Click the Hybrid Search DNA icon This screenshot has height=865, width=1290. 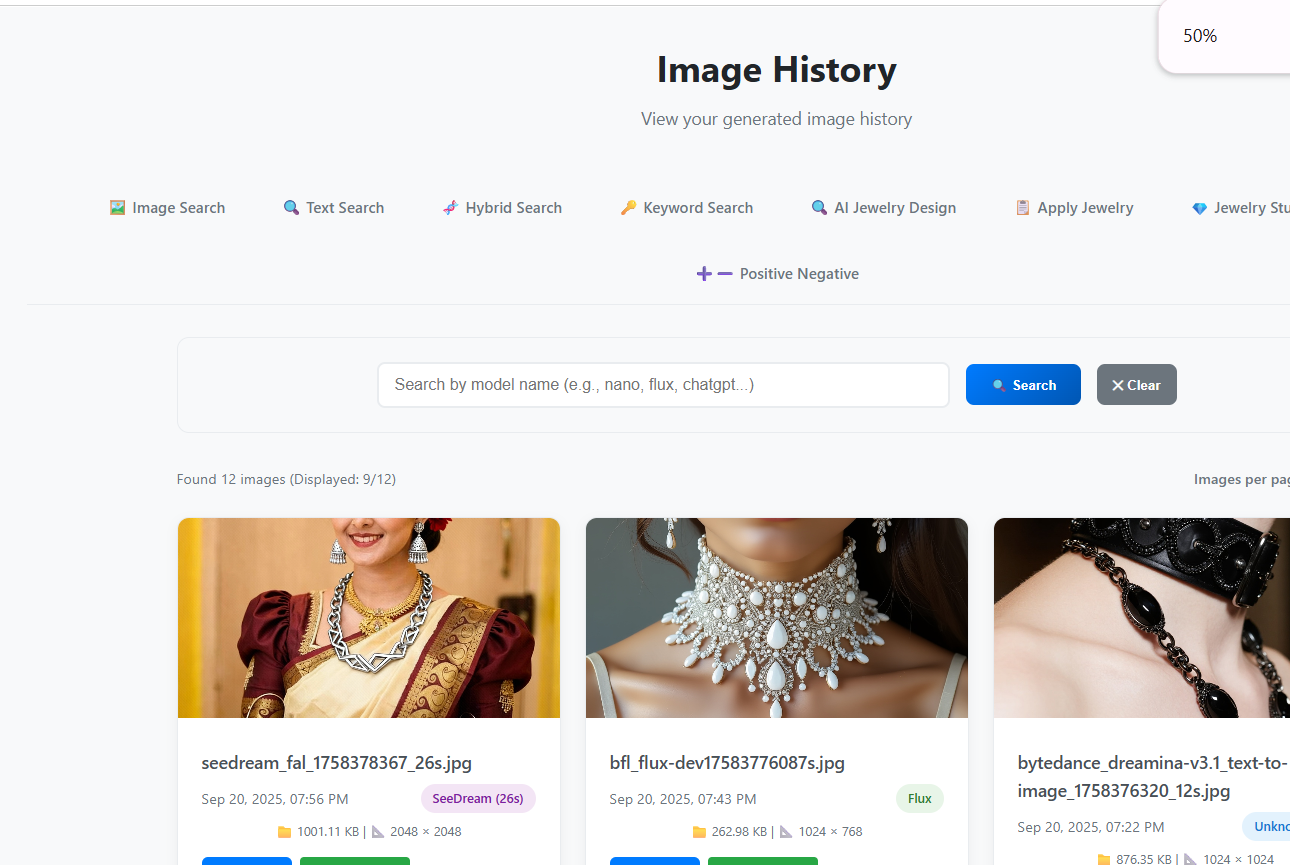coord(450,208)
